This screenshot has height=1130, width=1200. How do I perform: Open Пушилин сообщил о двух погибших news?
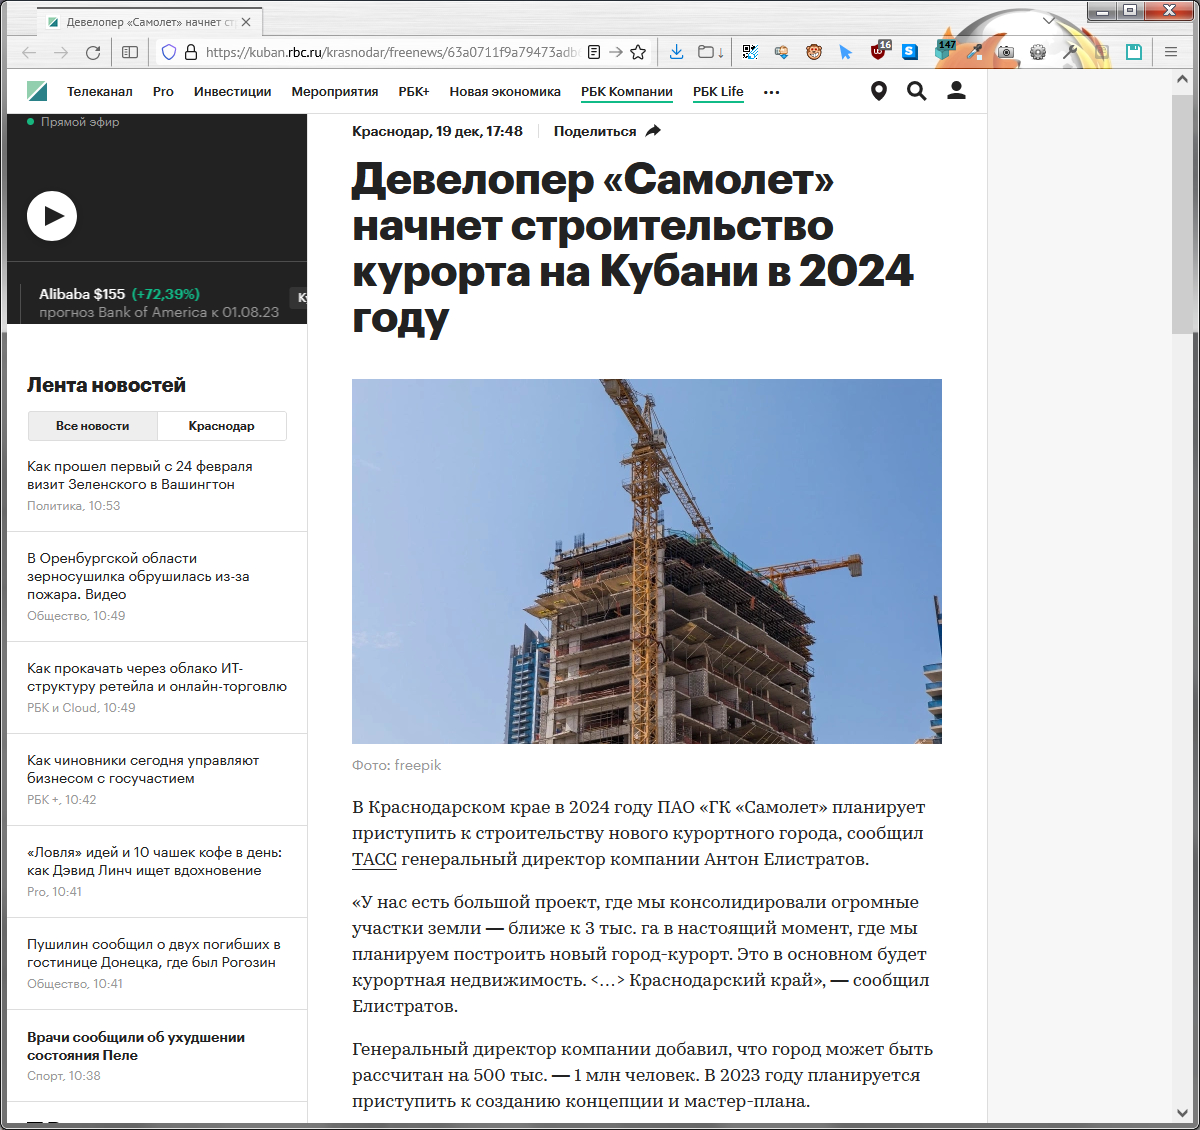[154, 953]
